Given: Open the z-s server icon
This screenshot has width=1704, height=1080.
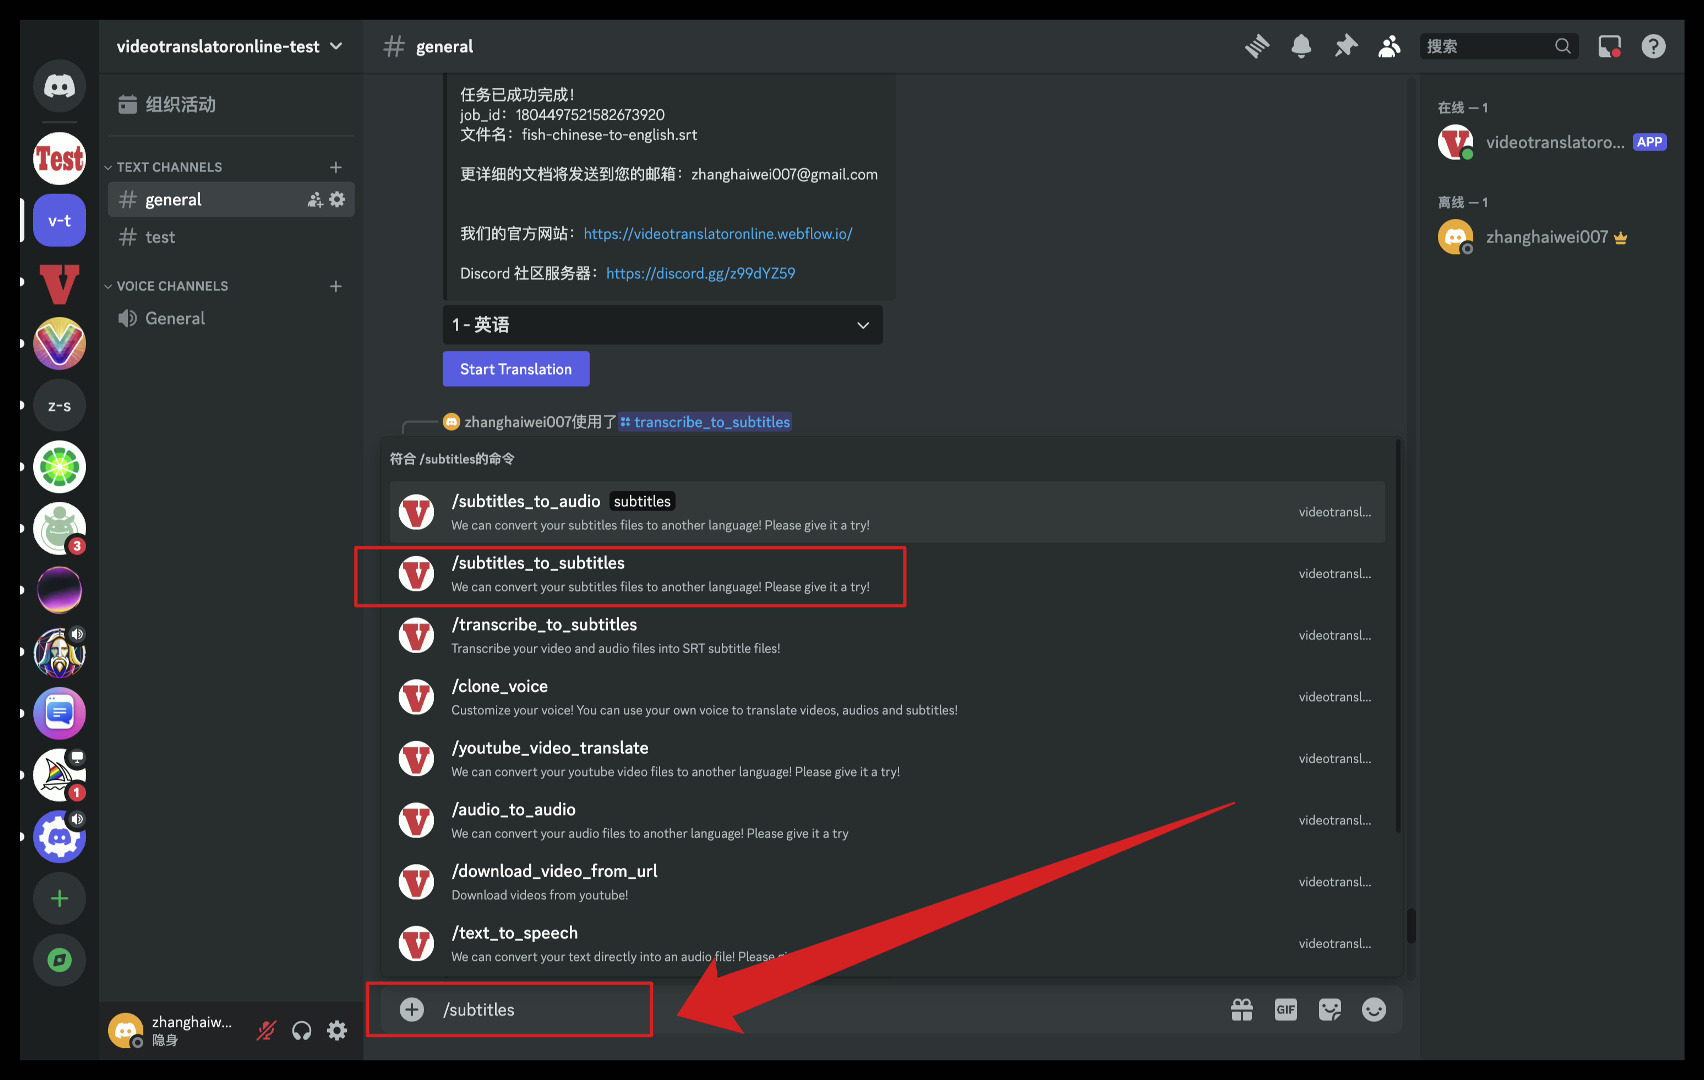Looking at the screenshot, I should (59, 406).
